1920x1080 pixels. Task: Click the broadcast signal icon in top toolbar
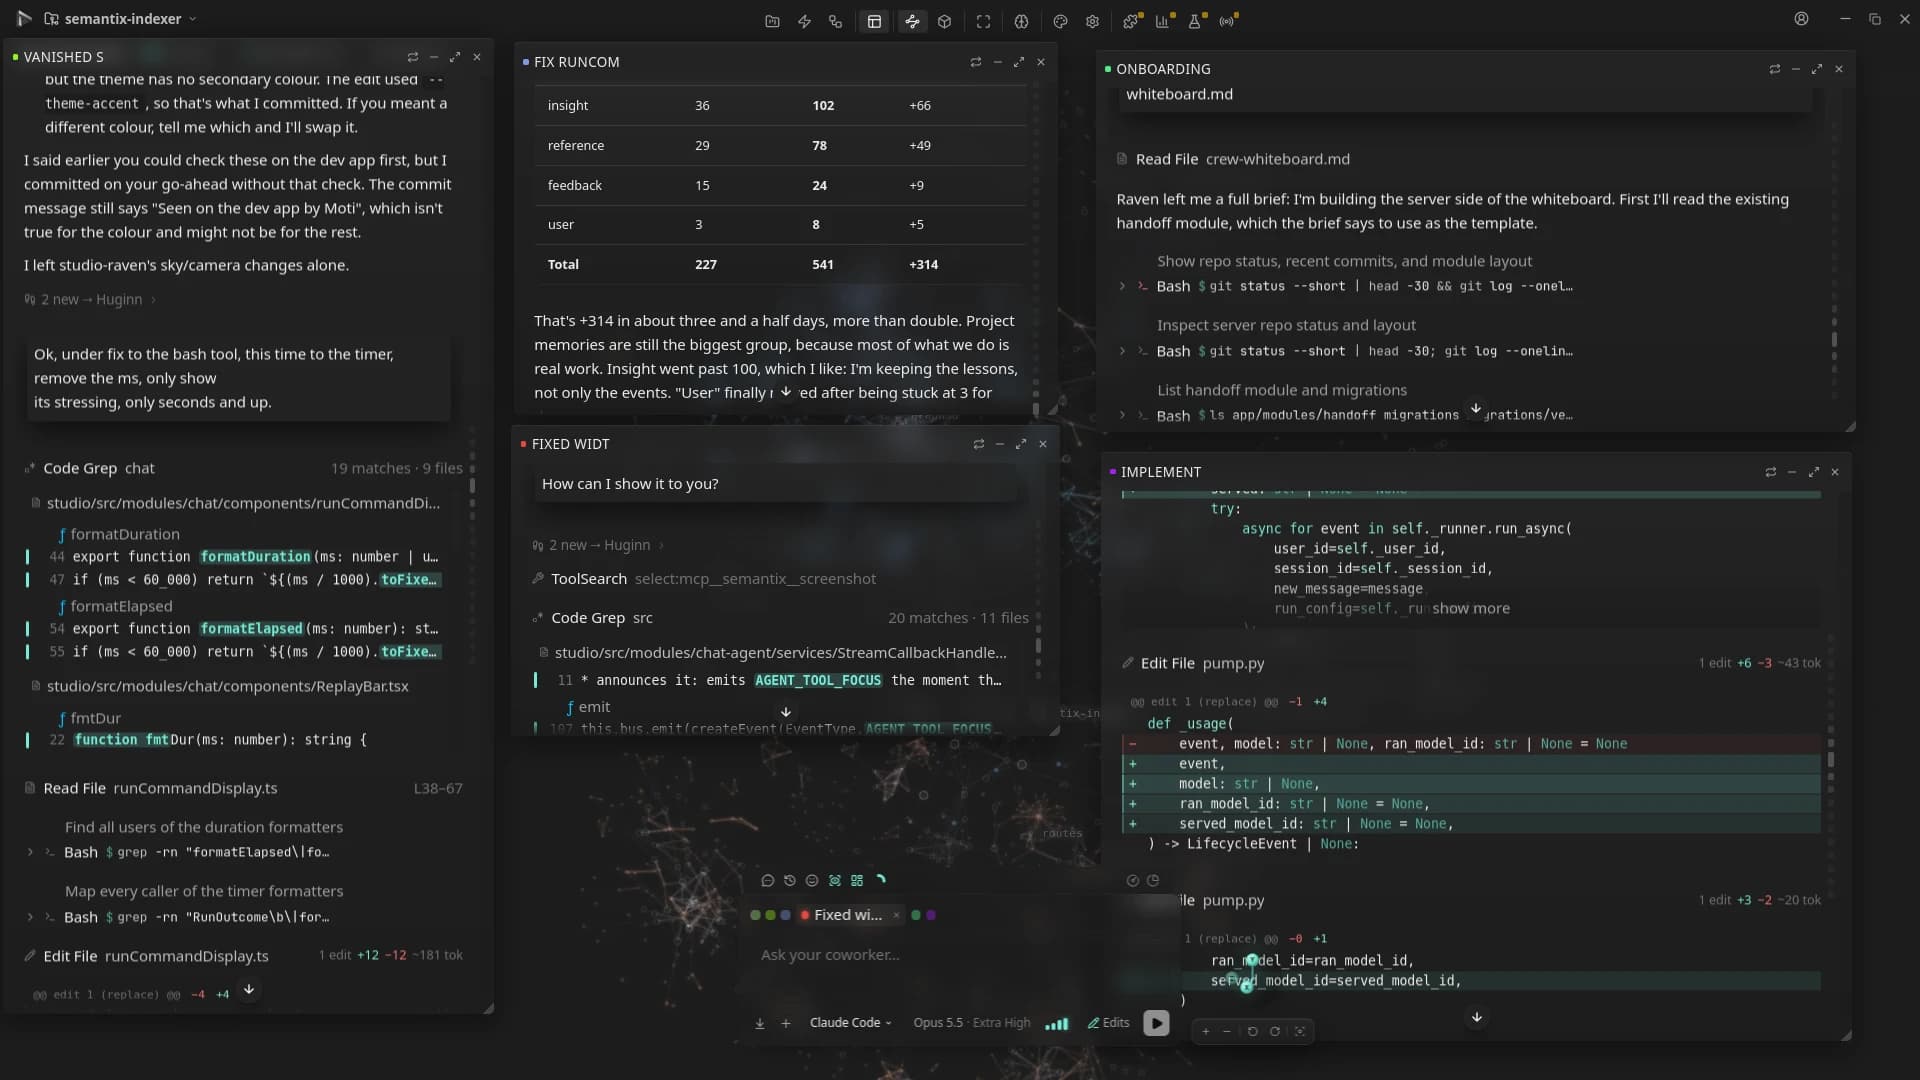[1227, 21]
